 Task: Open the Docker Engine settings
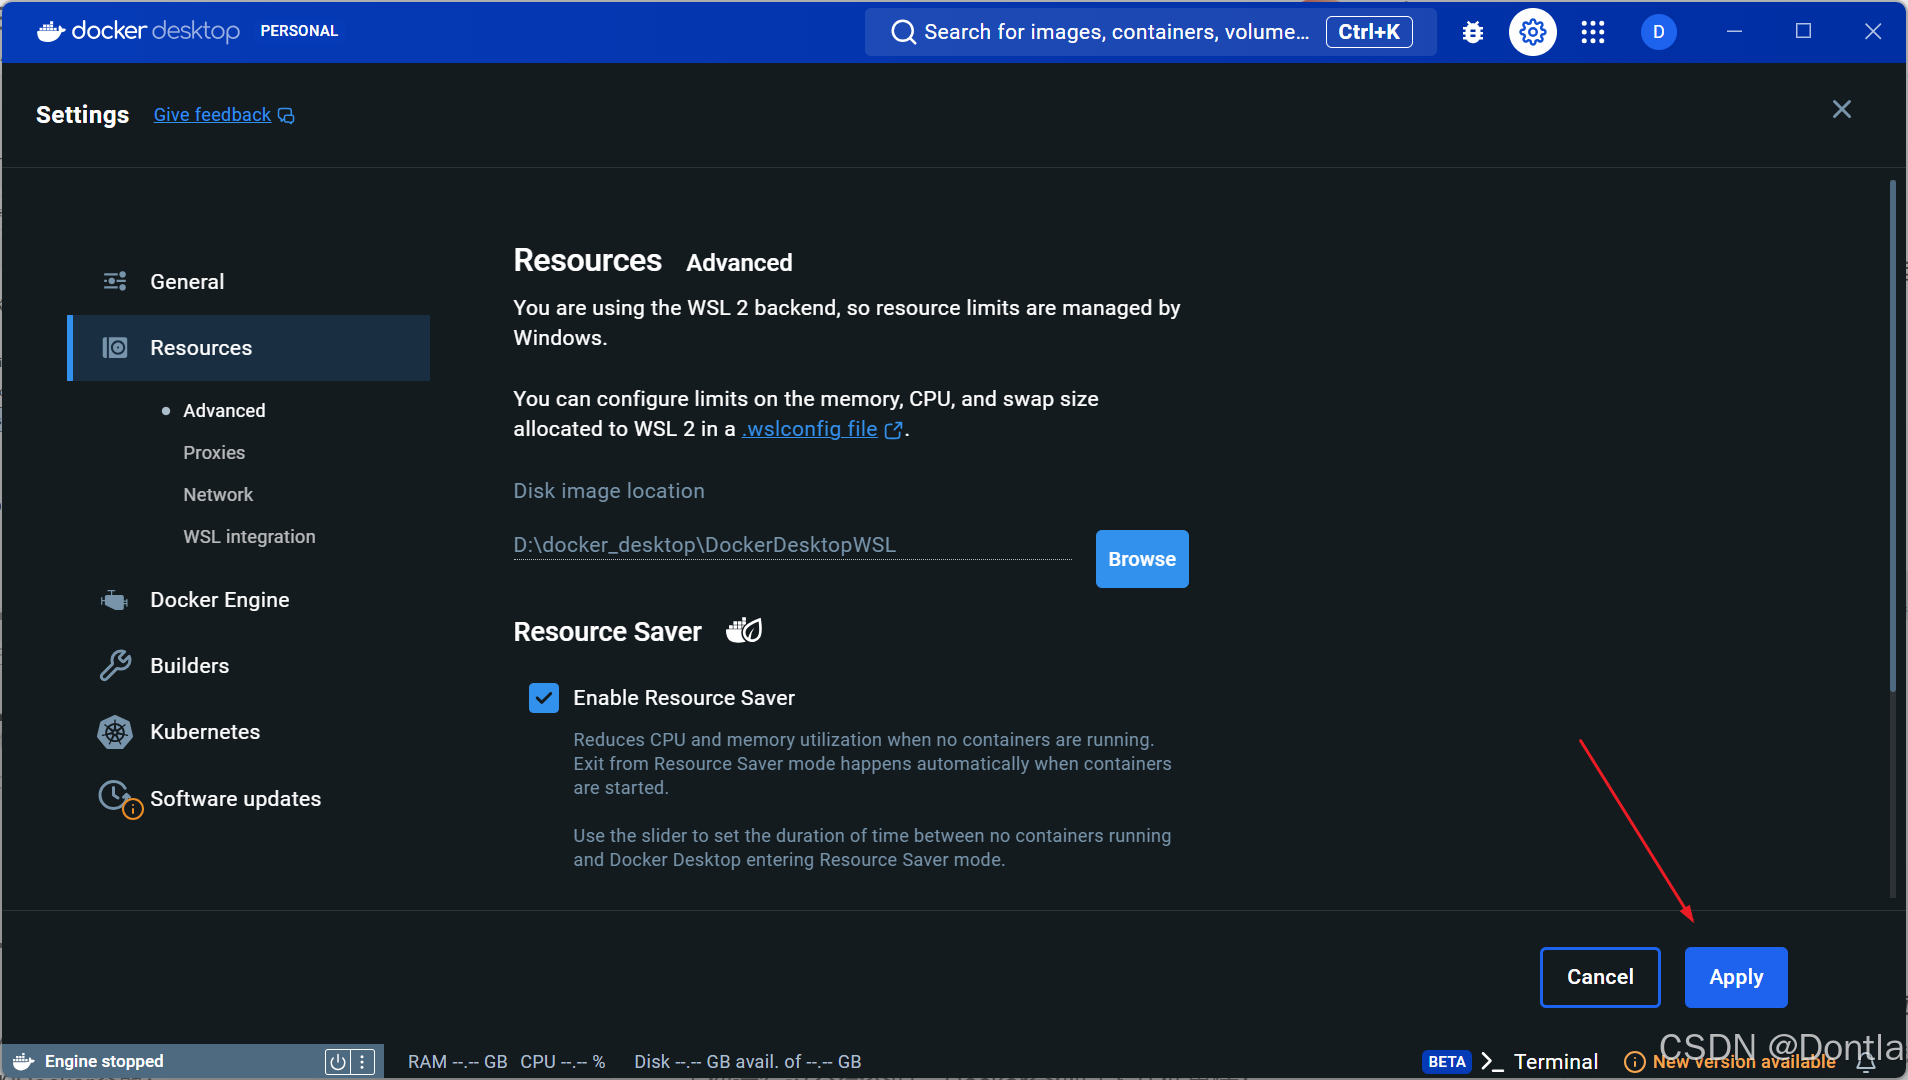[x=249, y=600]
